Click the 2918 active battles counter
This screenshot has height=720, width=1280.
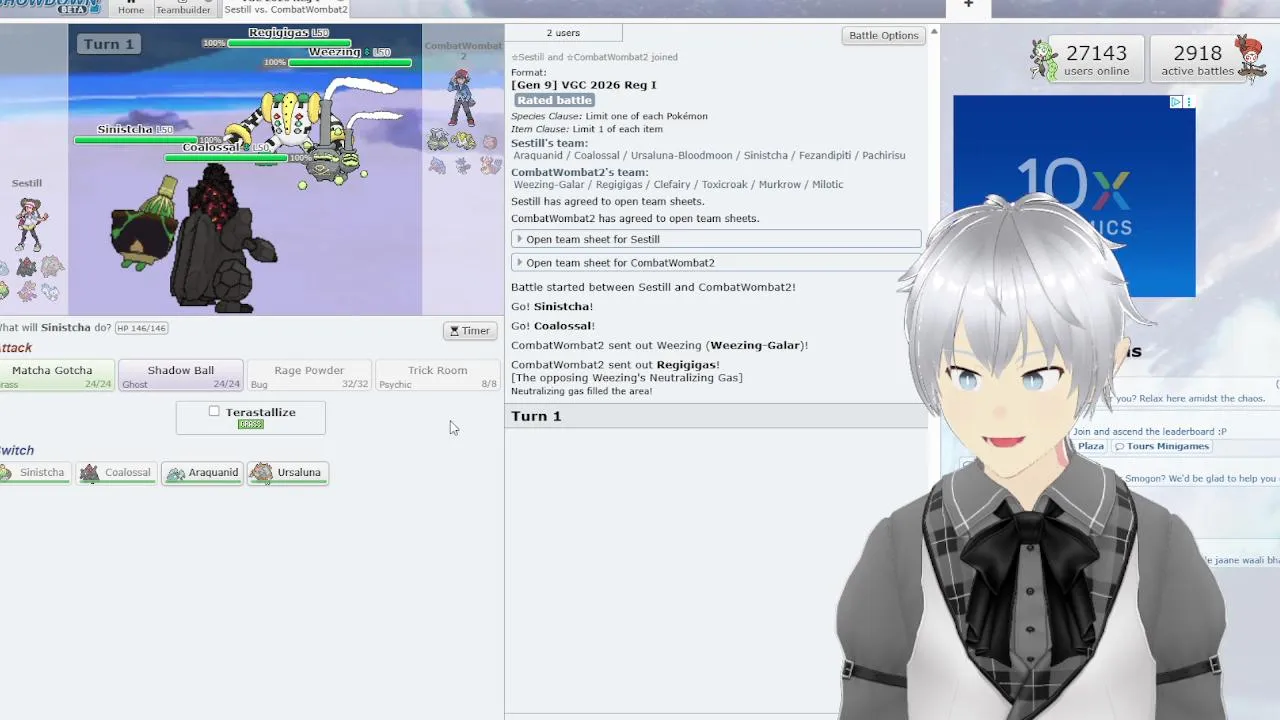[1197, 59]
